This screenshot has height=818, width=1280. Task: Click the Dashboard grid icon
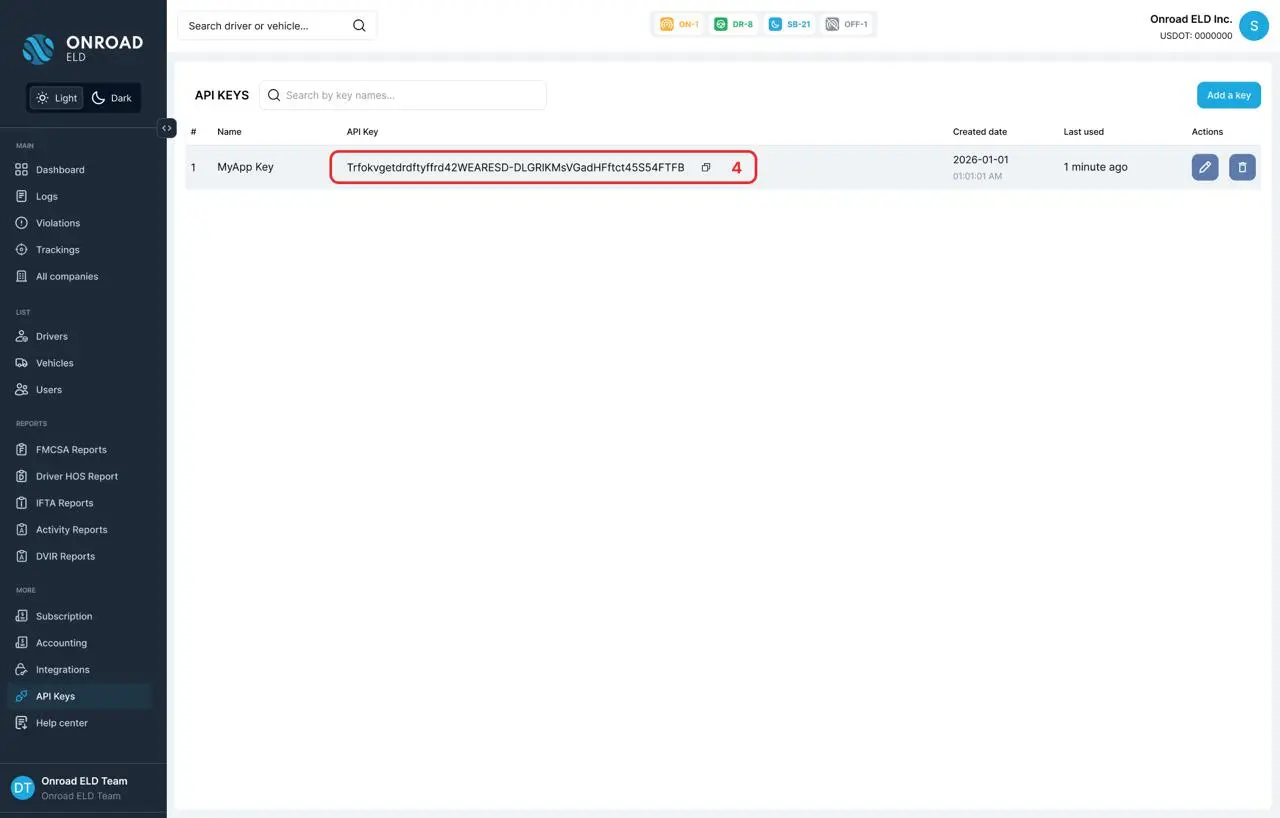click(x=21, y=170)
